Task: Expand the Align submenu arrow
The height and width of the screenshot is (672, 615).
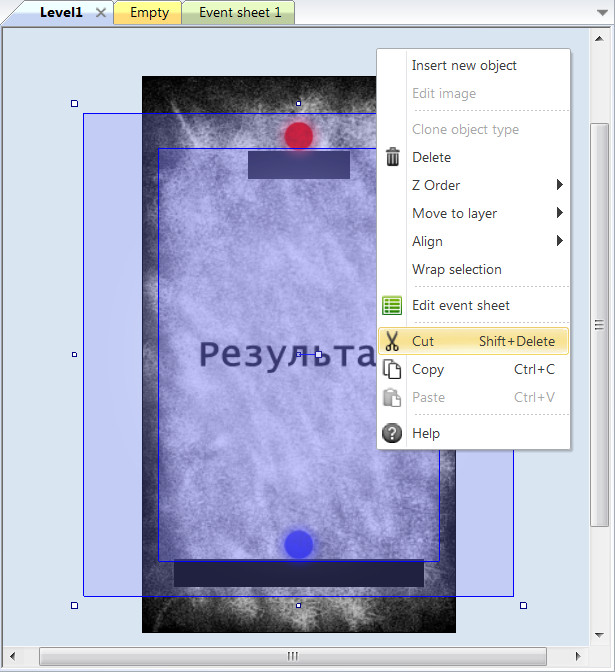Action: 560,241
